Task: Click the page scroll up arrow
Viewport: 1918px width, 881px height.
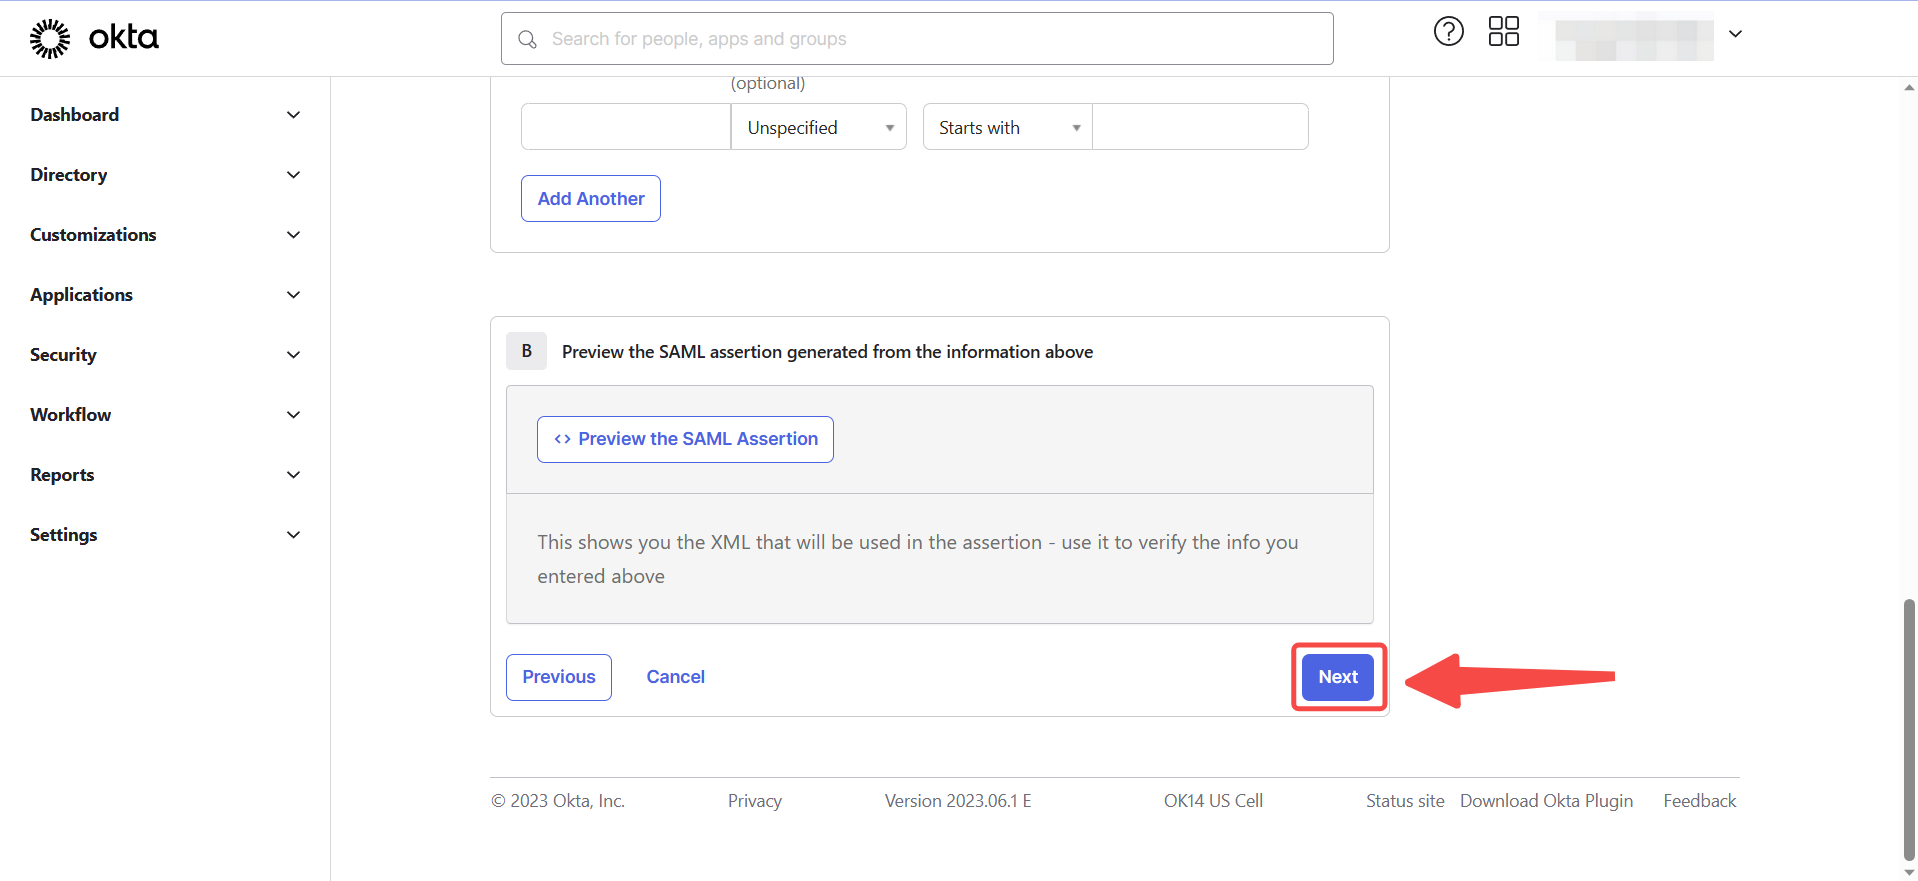Action: pos(1909,87)
